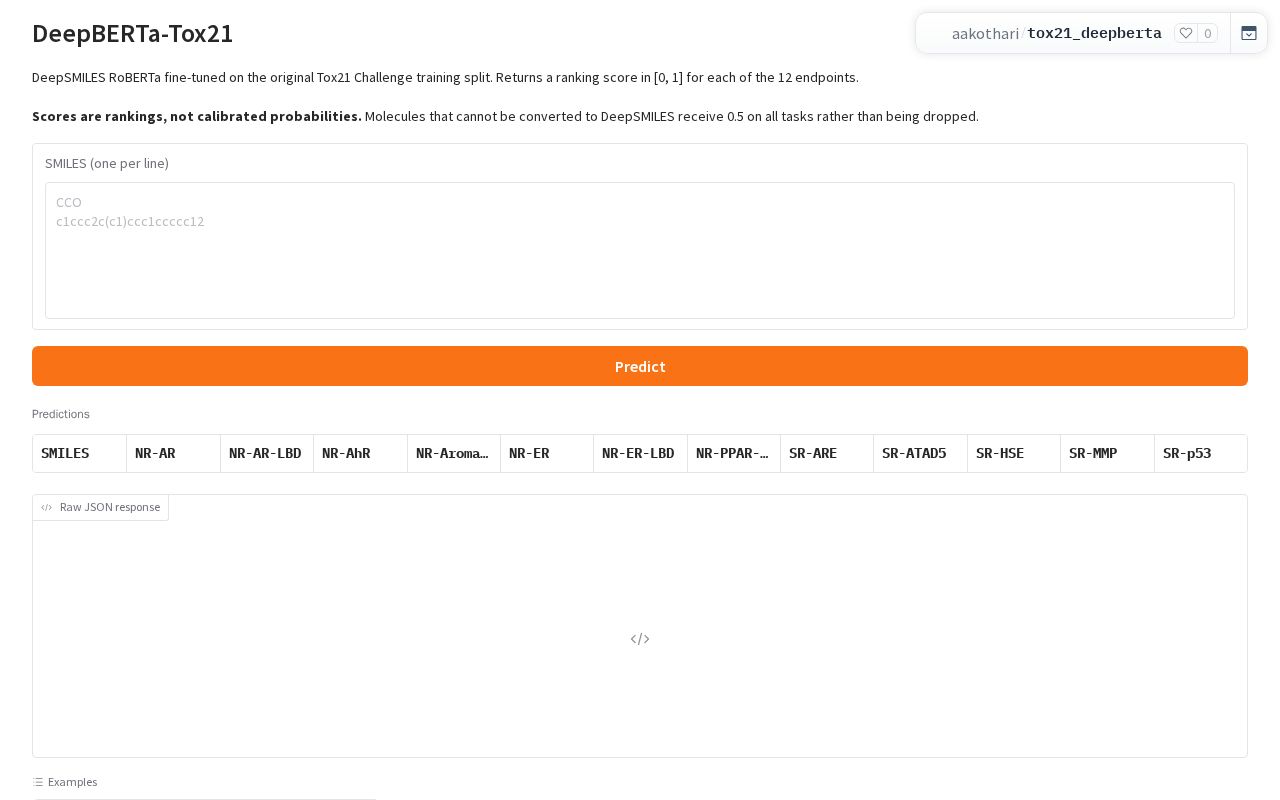Image resolution: width=1280 pixels, height=800 pixels.
Task: Open the aakothari profile link
Action: (x=985, y=33)
